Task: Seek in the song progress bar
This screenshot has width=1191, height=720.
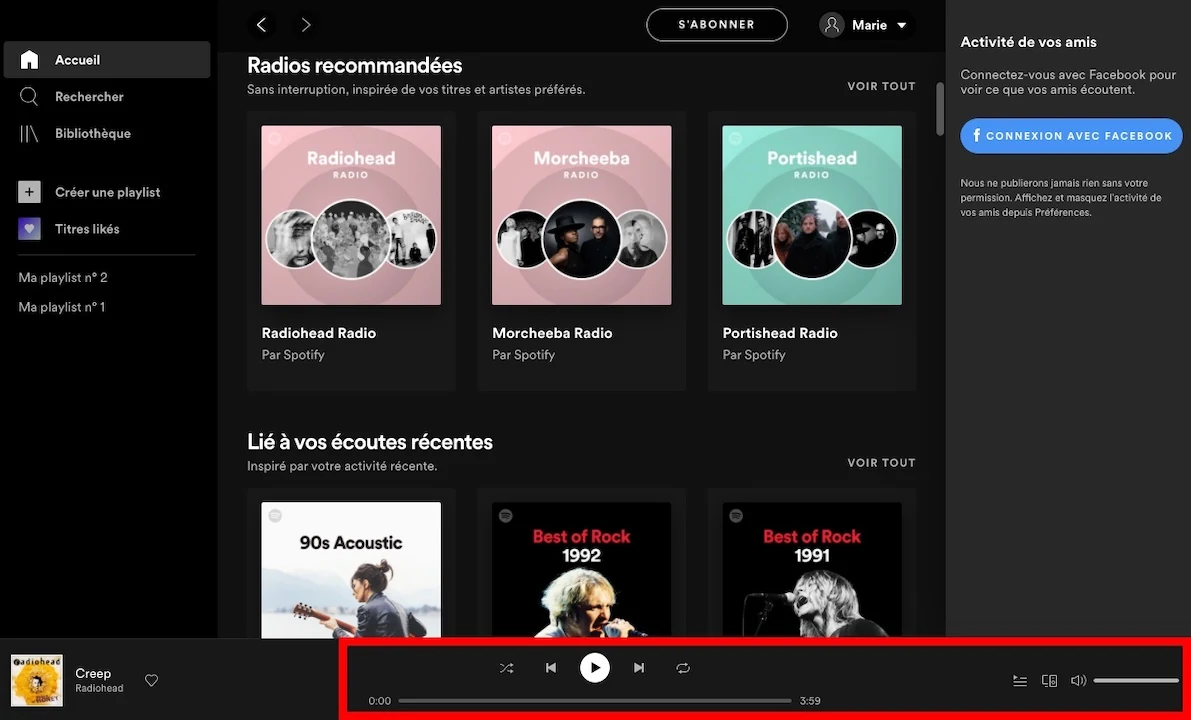Action: [x=595, y=701]
